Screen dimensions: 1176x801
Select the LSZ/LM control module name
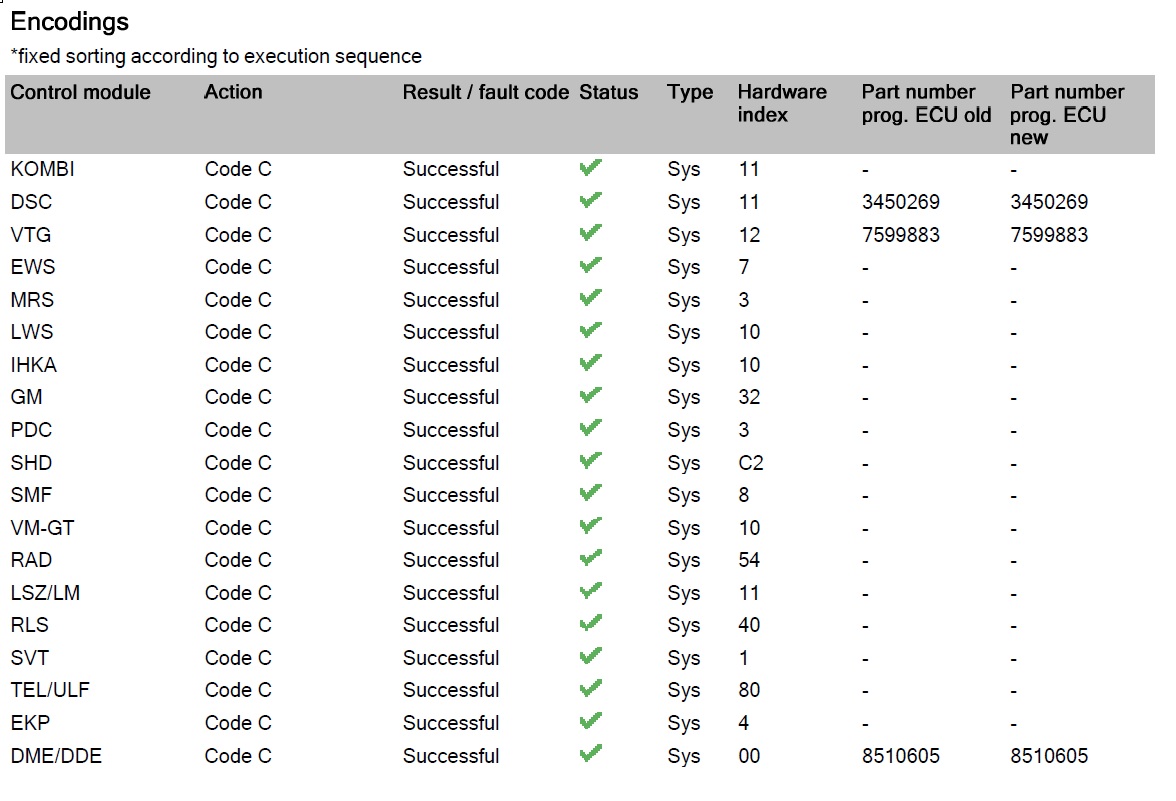tap(45, 593)
